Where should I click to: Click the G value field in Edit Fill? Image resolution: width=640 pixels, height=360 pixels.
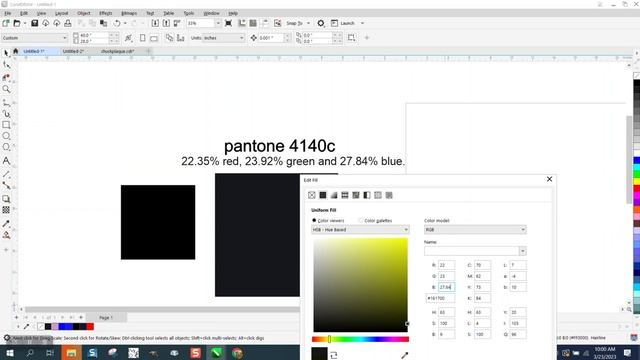click(x=446, y=276)
